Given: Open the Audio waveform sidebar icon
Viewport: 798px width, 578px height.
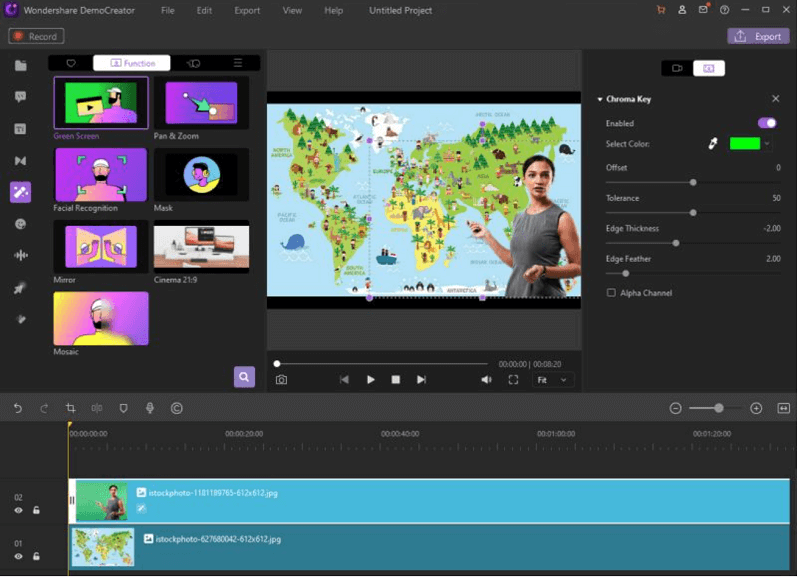Looking at the screenshot, I should pyautogui.click(x=20, y=255).
